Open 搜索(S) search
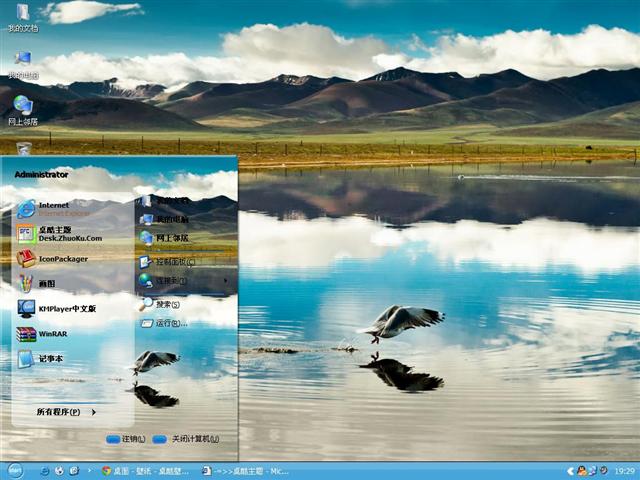 (x=160, y=304)
